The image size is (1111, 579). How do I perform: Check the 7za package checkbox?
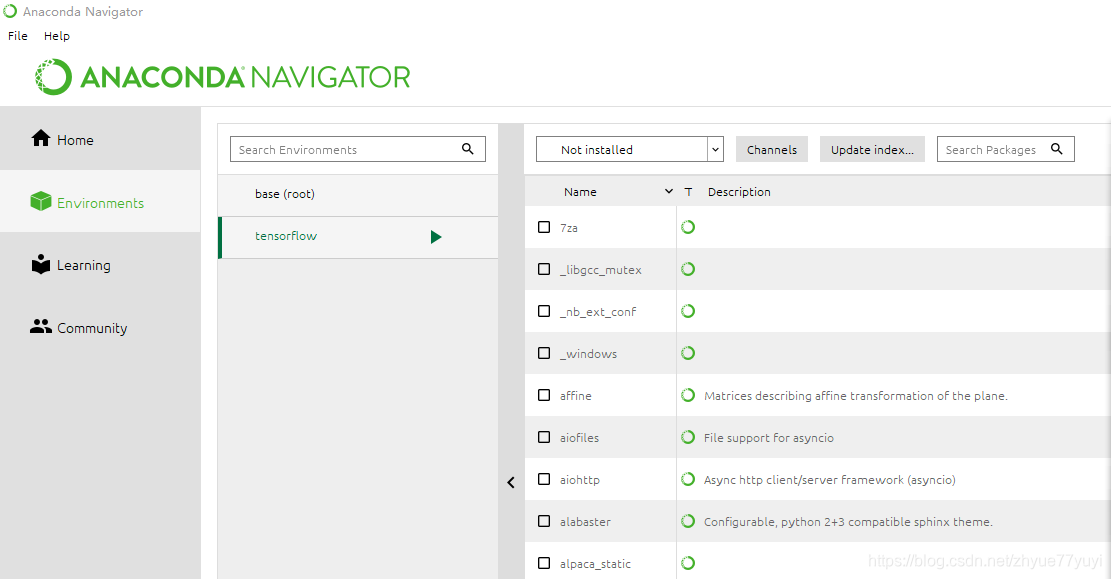[x=544, y=227]
